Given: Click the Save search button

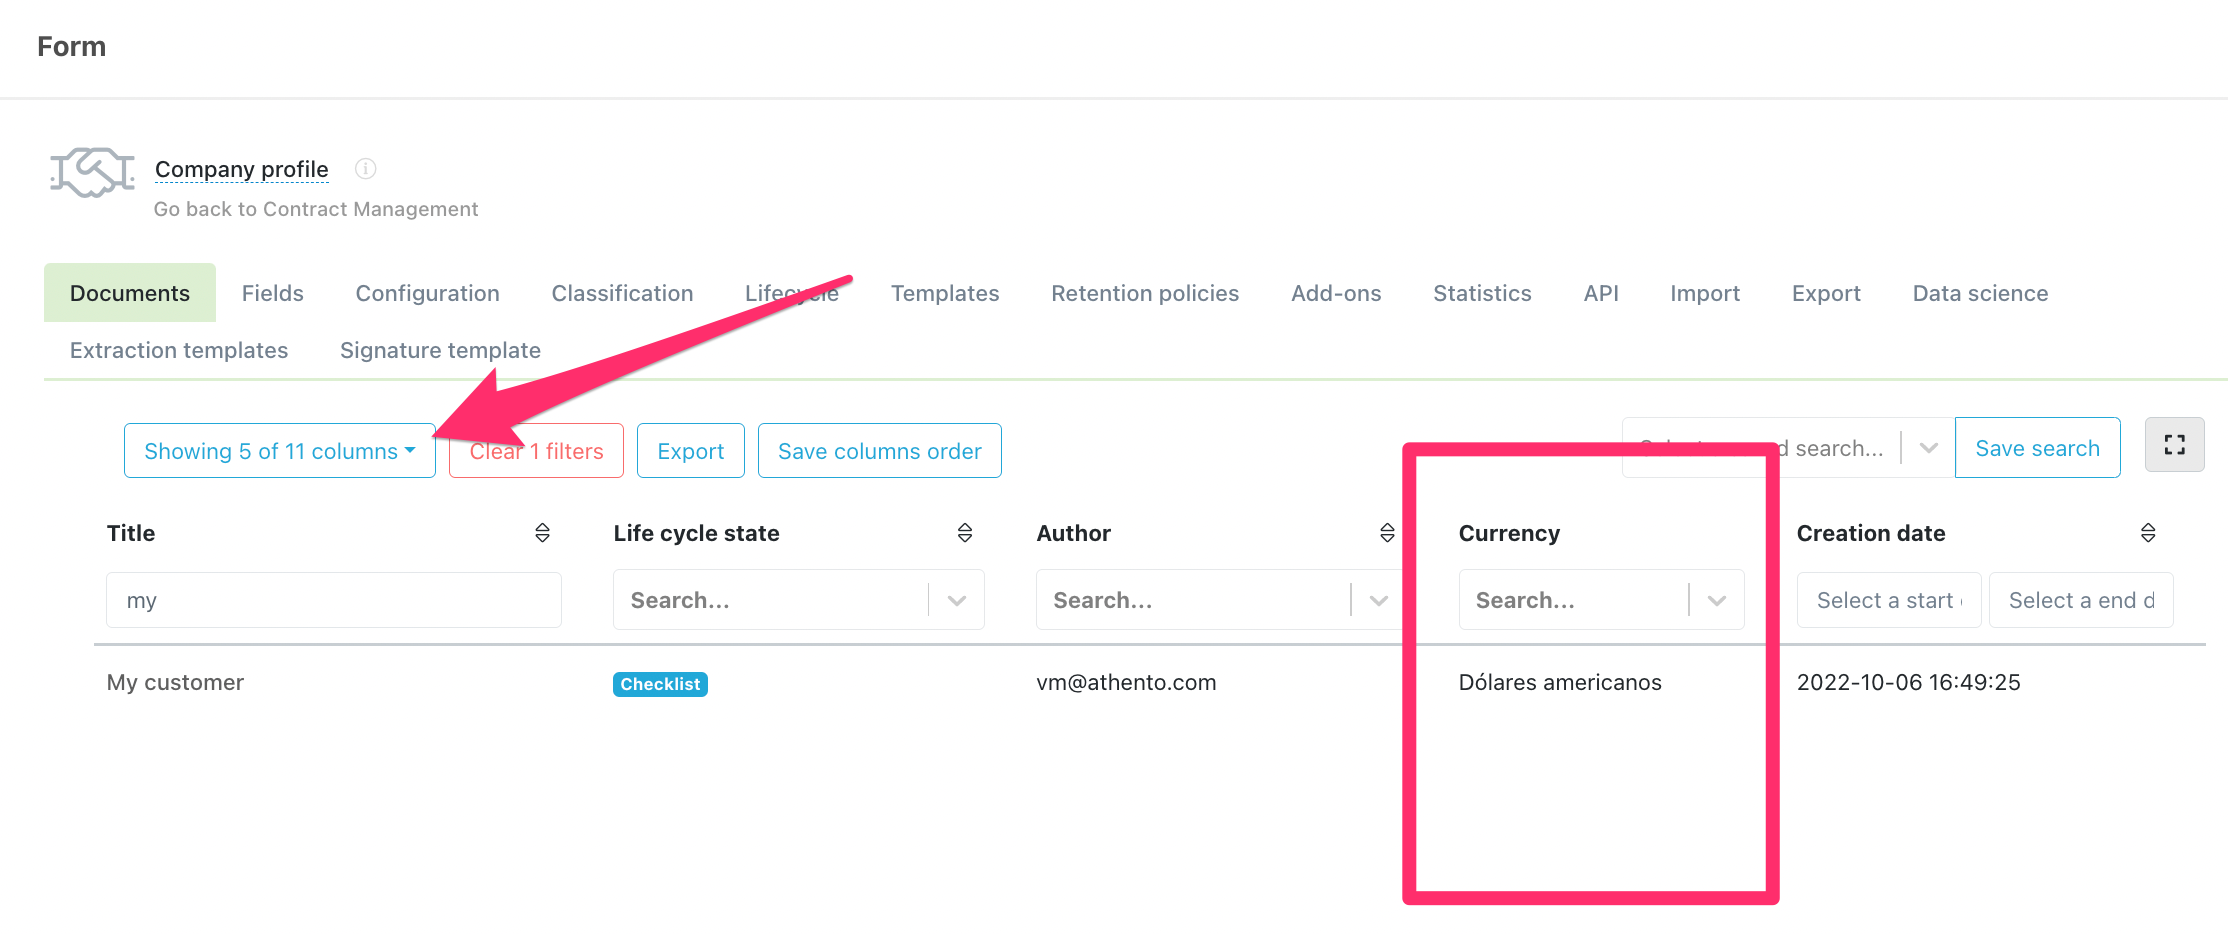Looking at the screenshot, I should coord(2037,448).
